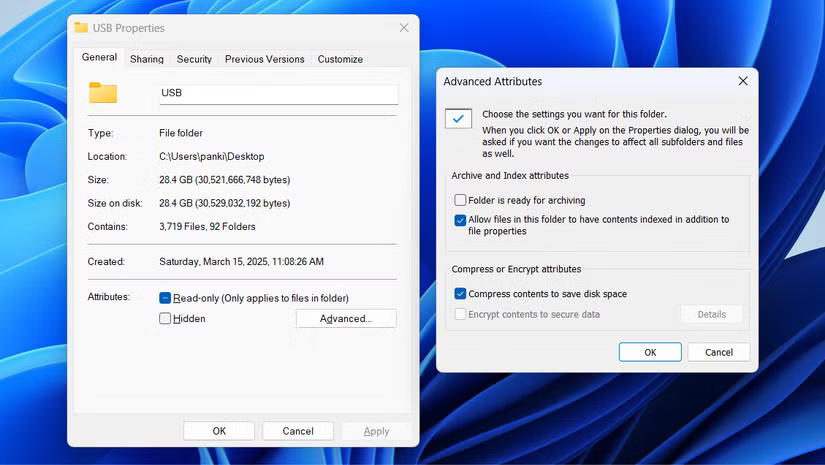Close the USB Properties window with X
The height and width of the screenshot is (465, 825).
tap(403, 28)
